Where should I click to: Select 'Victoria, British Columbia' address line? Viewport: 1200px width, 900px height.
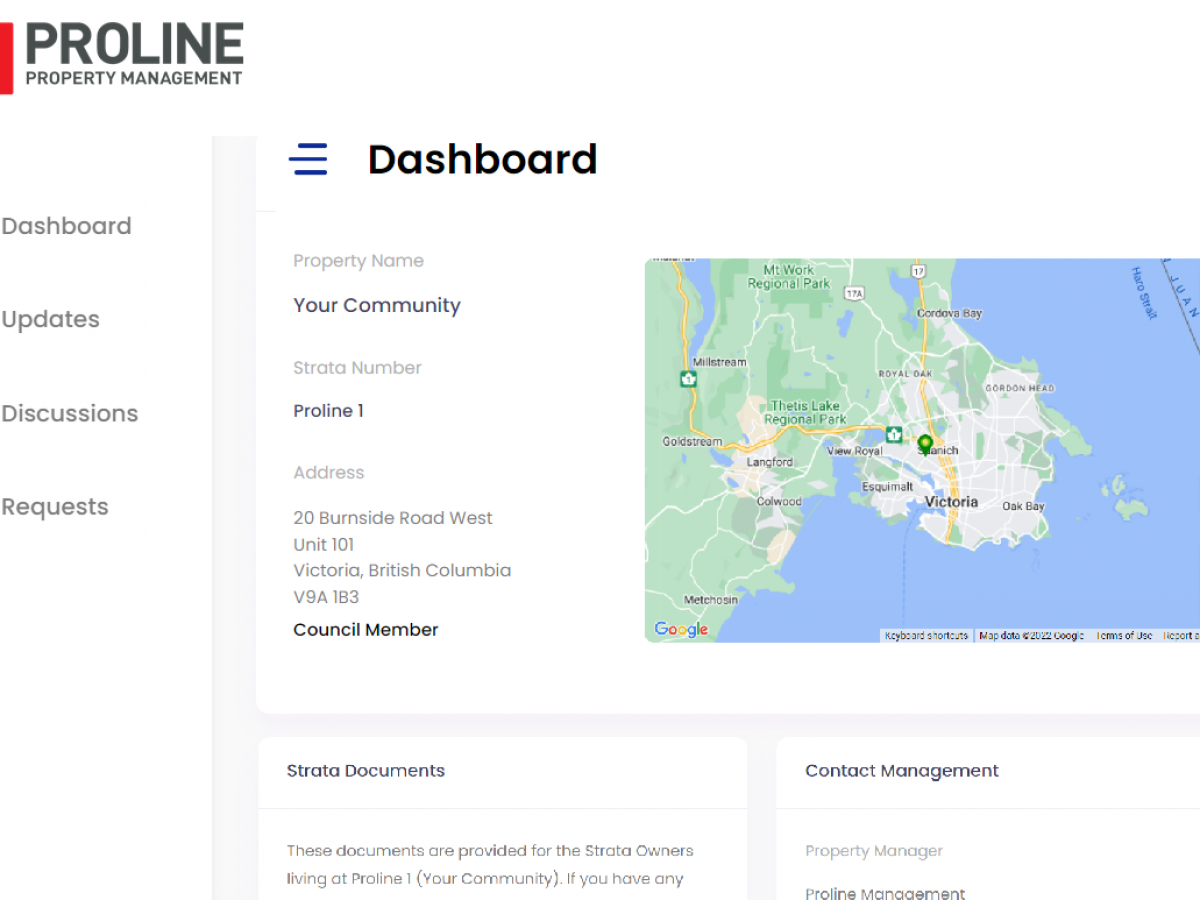pos(402,571)
